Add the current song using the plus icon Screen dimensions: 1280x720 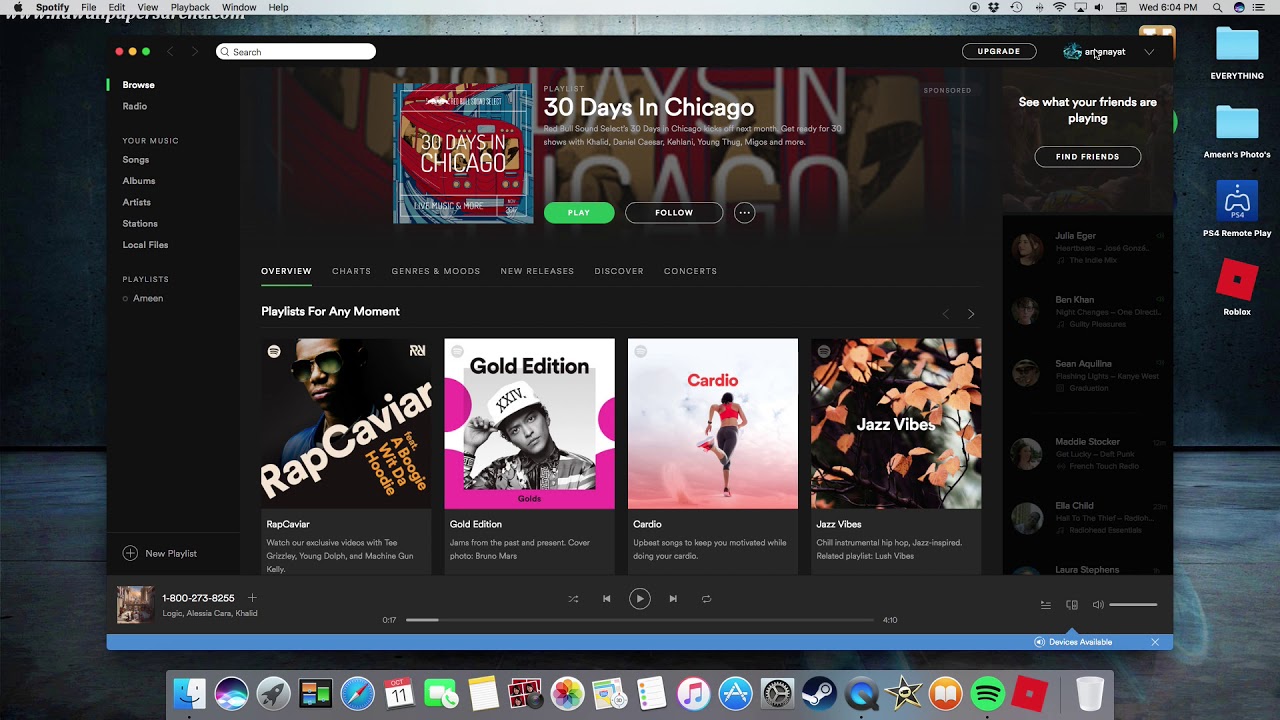click(252, 597)
